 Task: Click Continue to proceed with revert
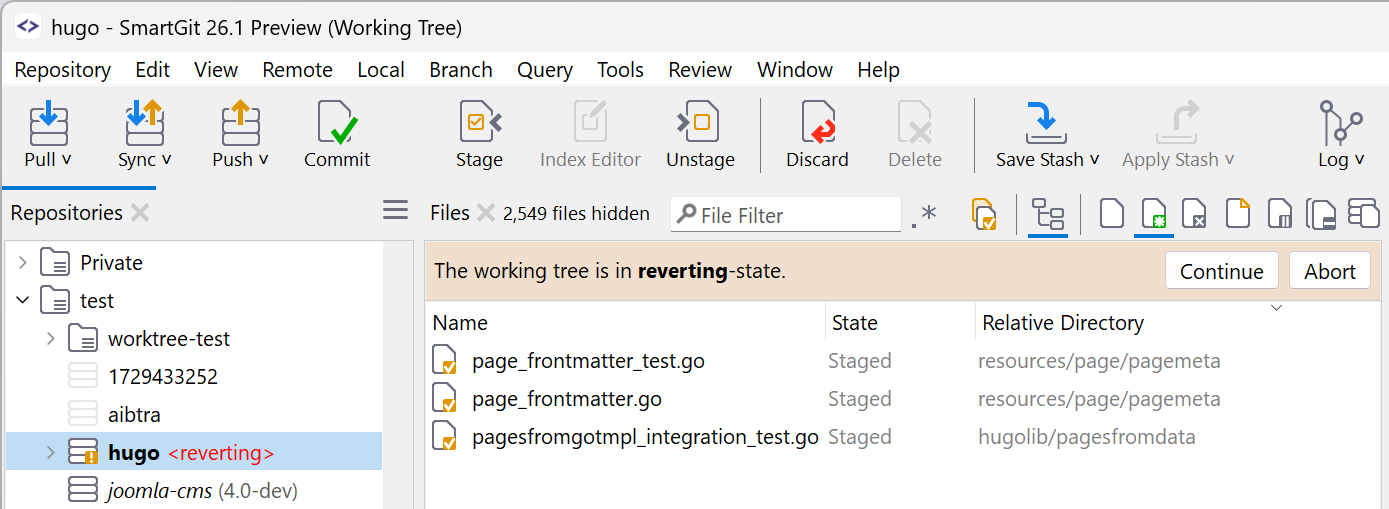pos(1221,272)
